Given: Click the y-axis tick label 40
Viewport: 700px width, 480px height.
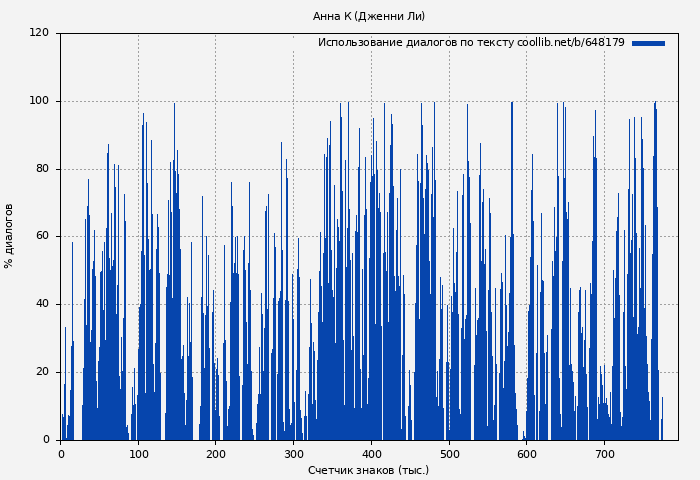Looking at the screenshot, I should 42,304.
